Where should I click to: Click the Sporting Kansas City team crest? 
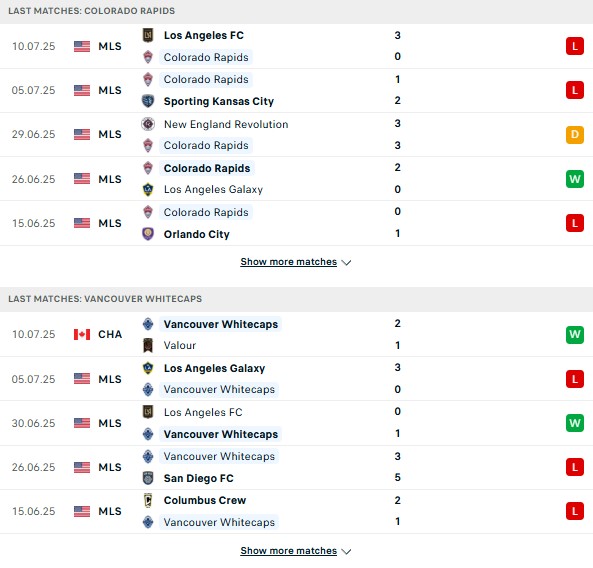click(148, 101)
